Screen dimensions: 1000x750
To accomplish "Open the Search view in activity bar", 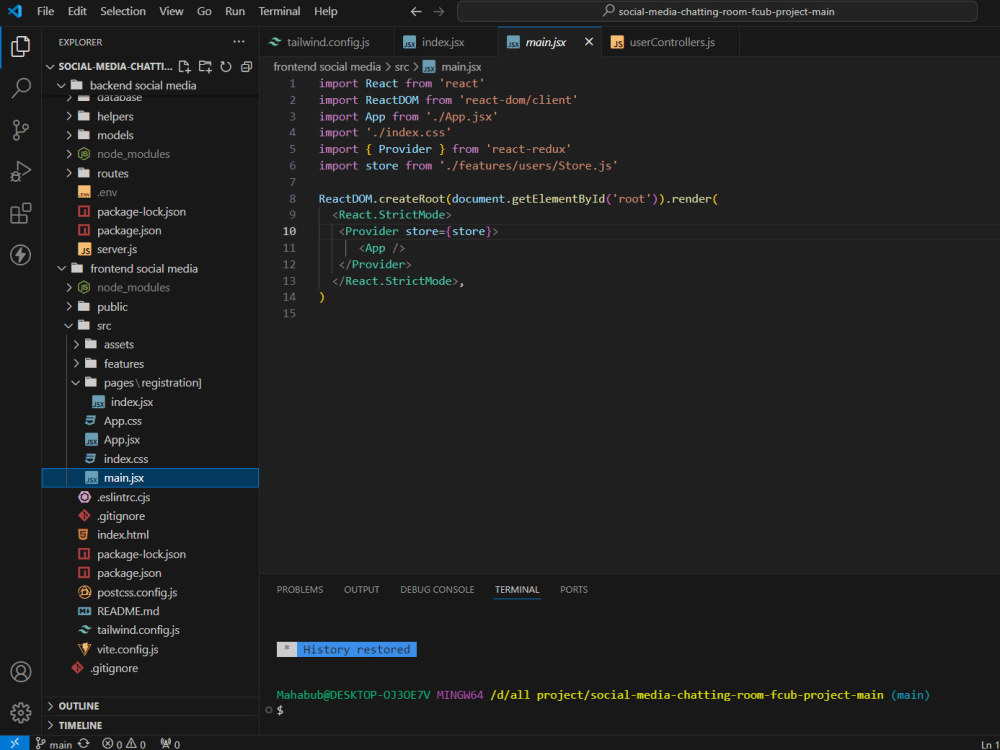I will point(20,88).
